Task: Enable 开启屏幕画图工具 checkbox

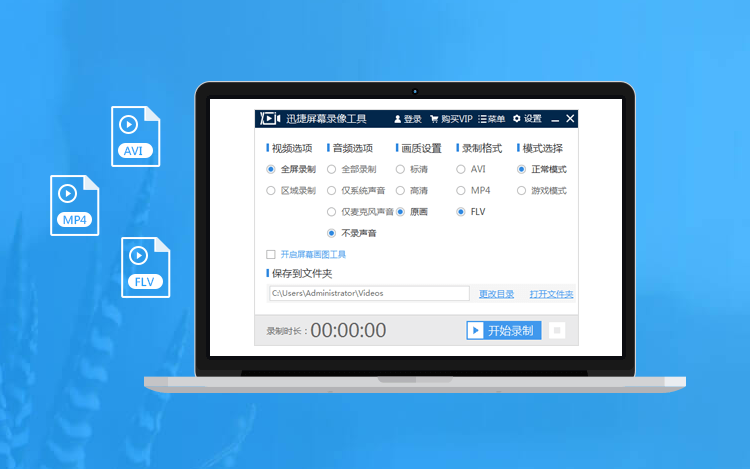Action: 271,254
